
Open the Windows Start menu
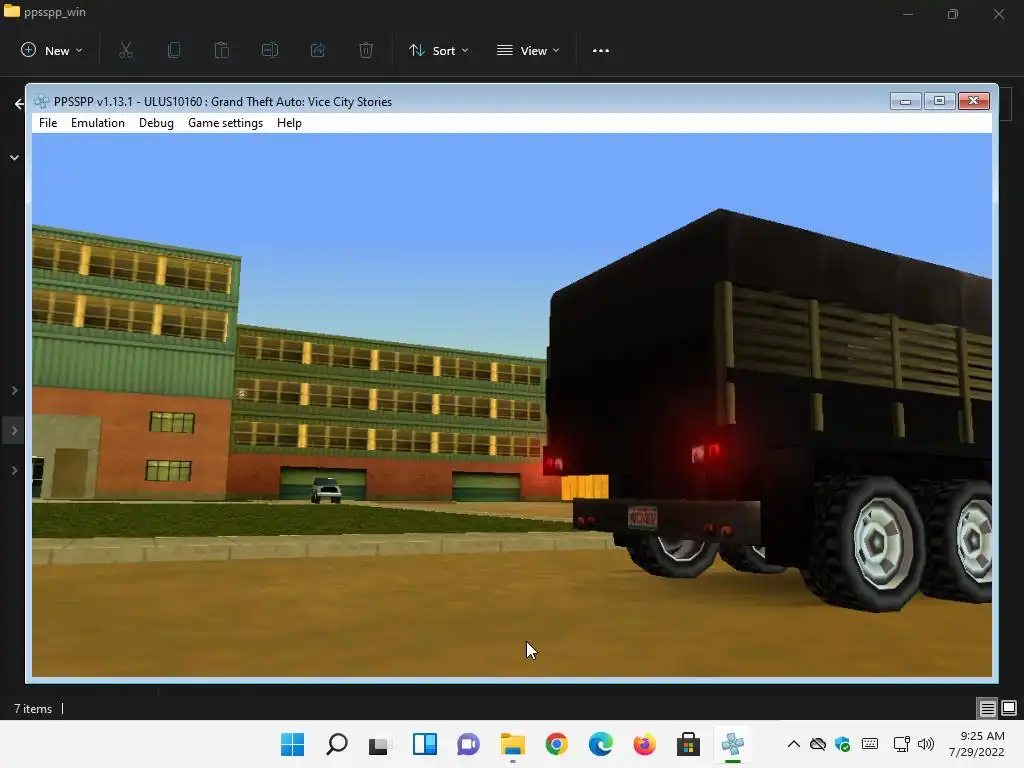click(293, 744)
